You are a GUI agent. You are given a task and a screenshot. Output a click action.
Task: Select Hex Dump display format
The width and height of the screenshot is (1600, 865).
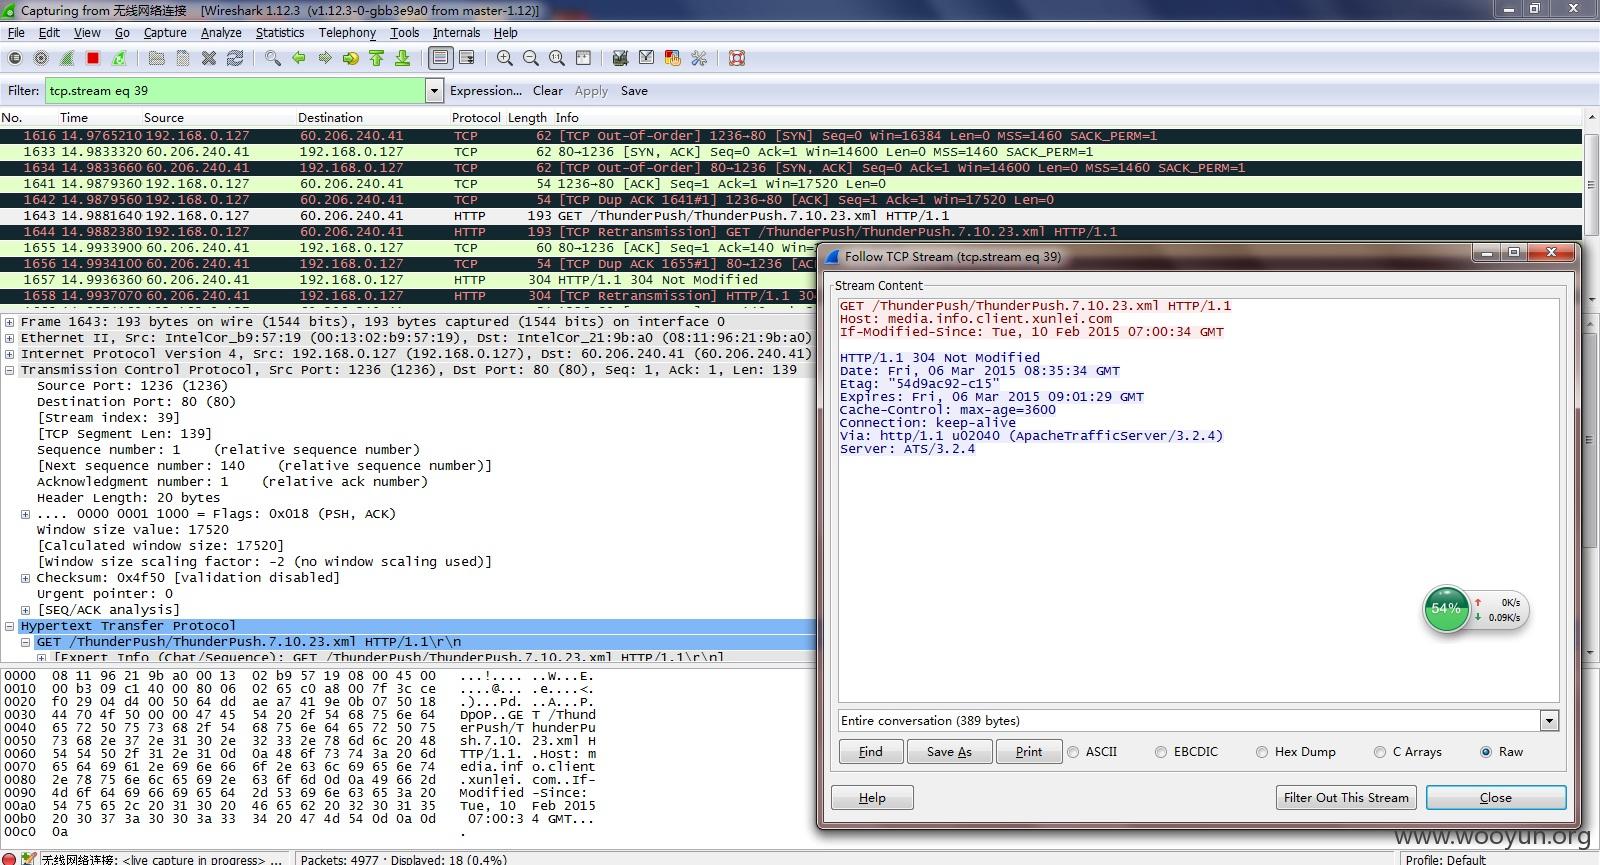point(1262,752)
